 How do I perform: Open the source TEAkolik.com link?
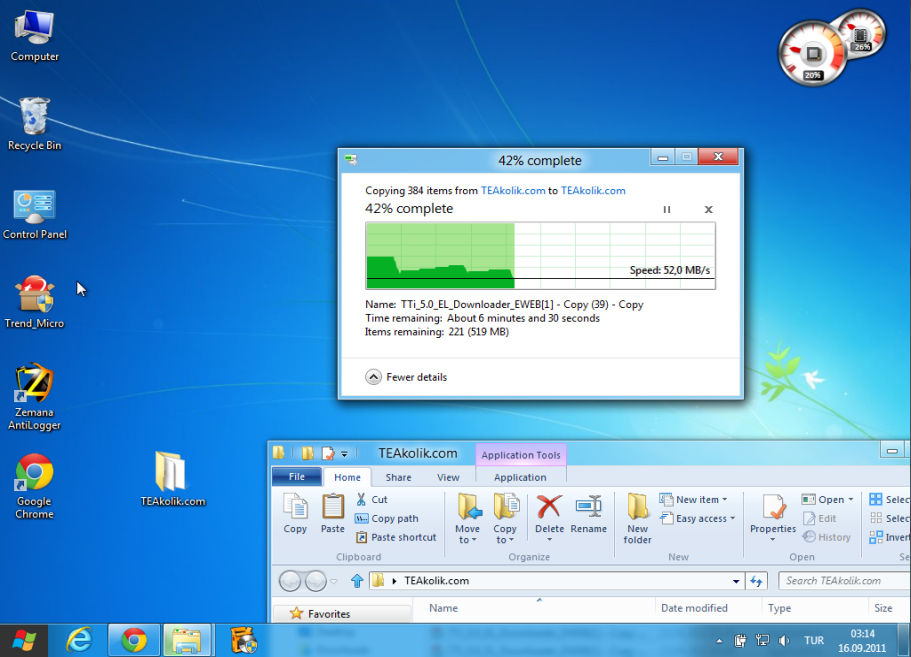(513, 191)
